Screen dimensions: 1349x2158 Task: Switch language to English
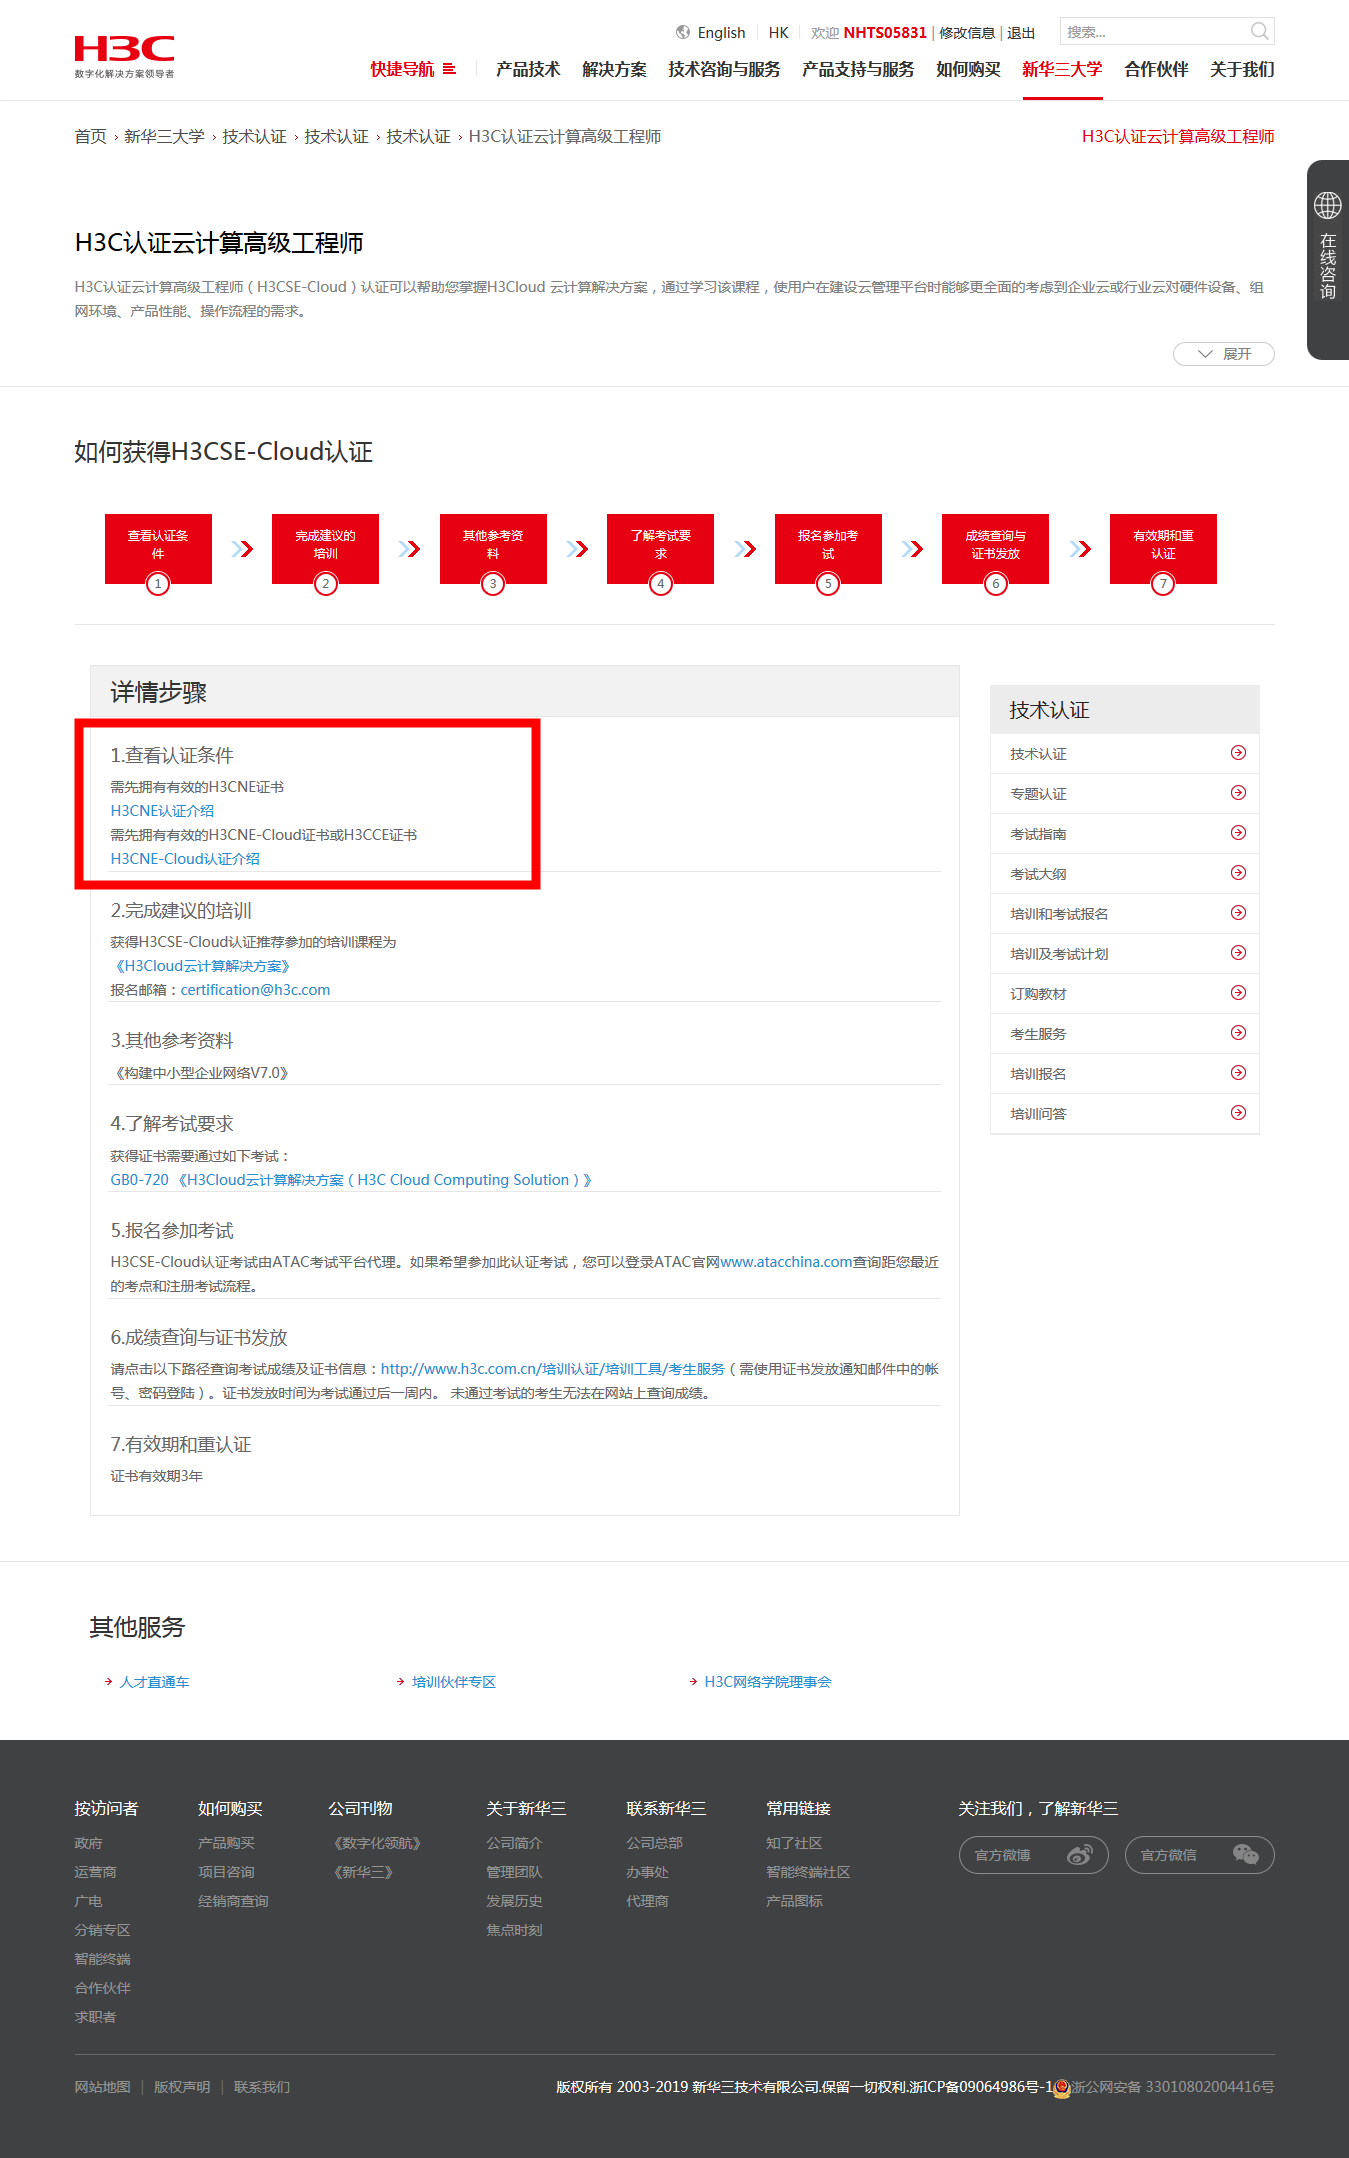coord(721,32)
